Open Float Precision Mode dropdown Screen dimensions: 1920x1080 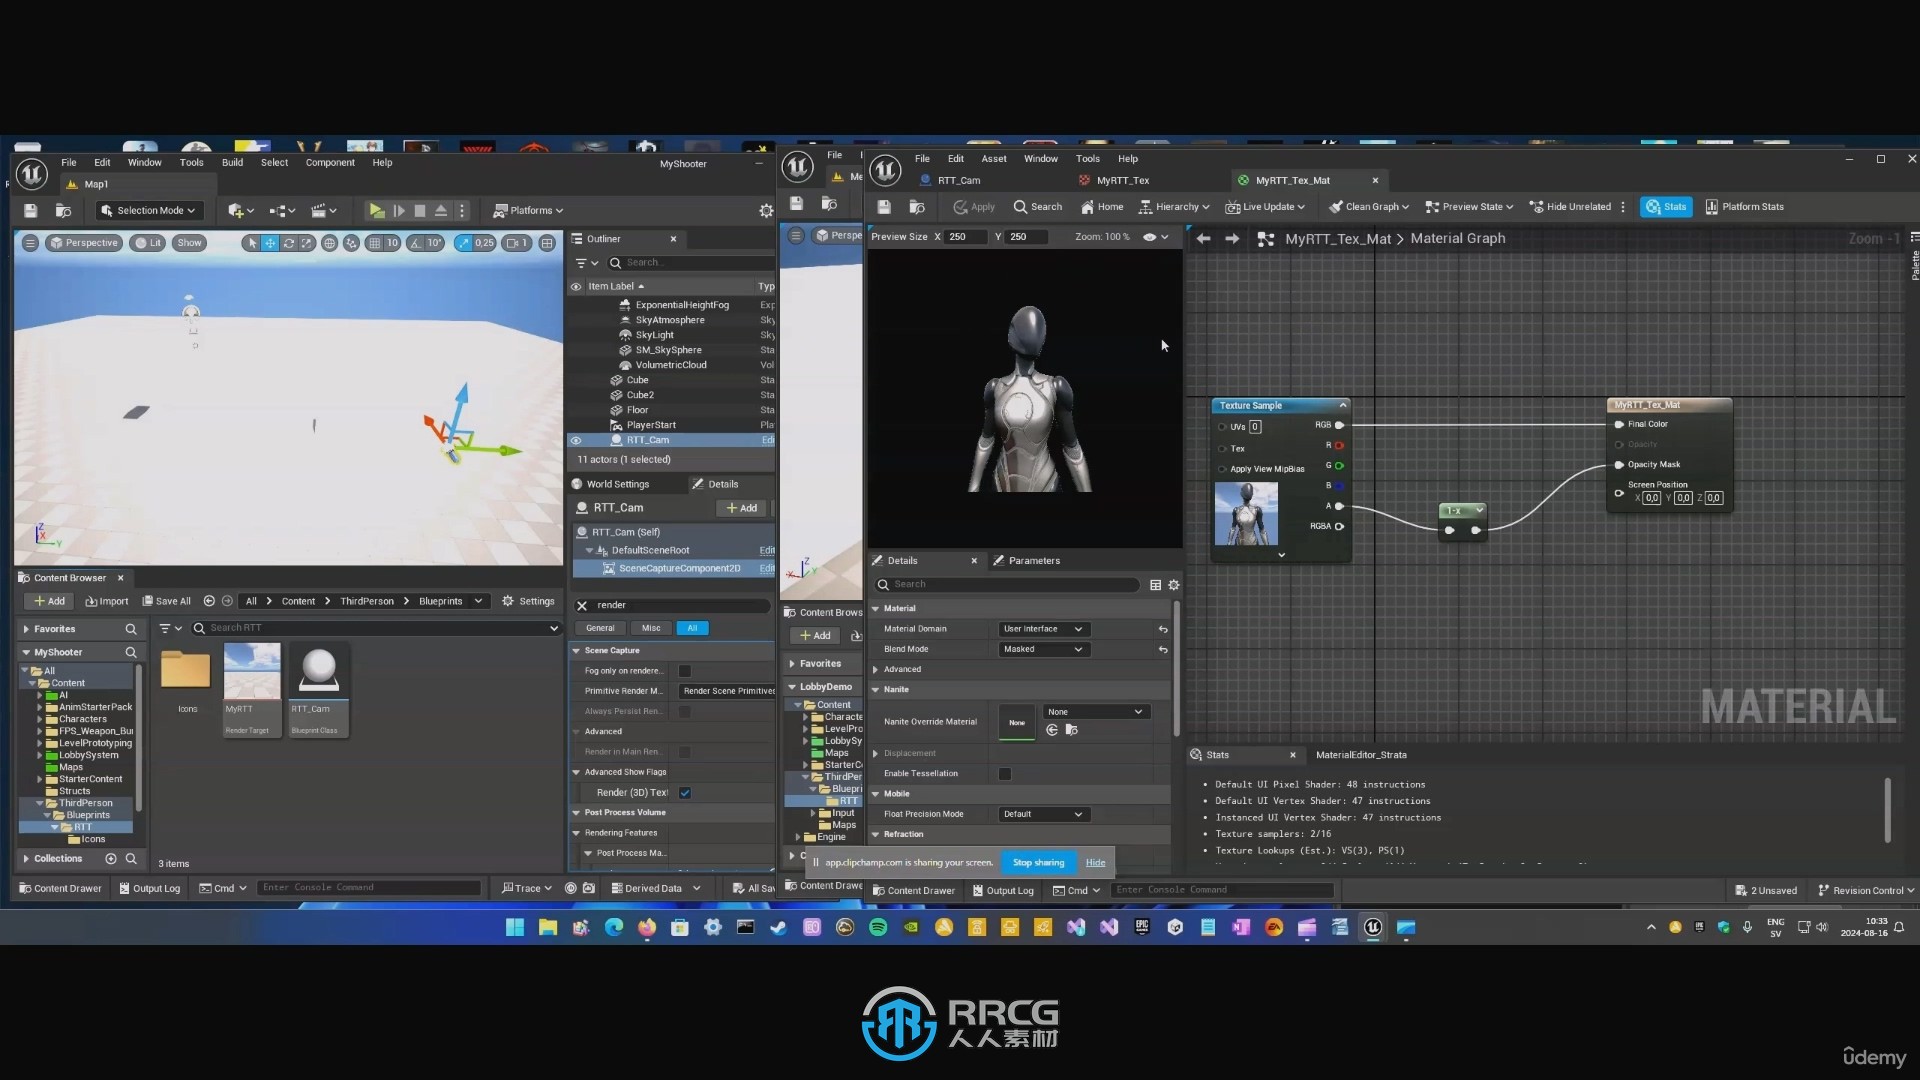click(x=1043, y=814)
